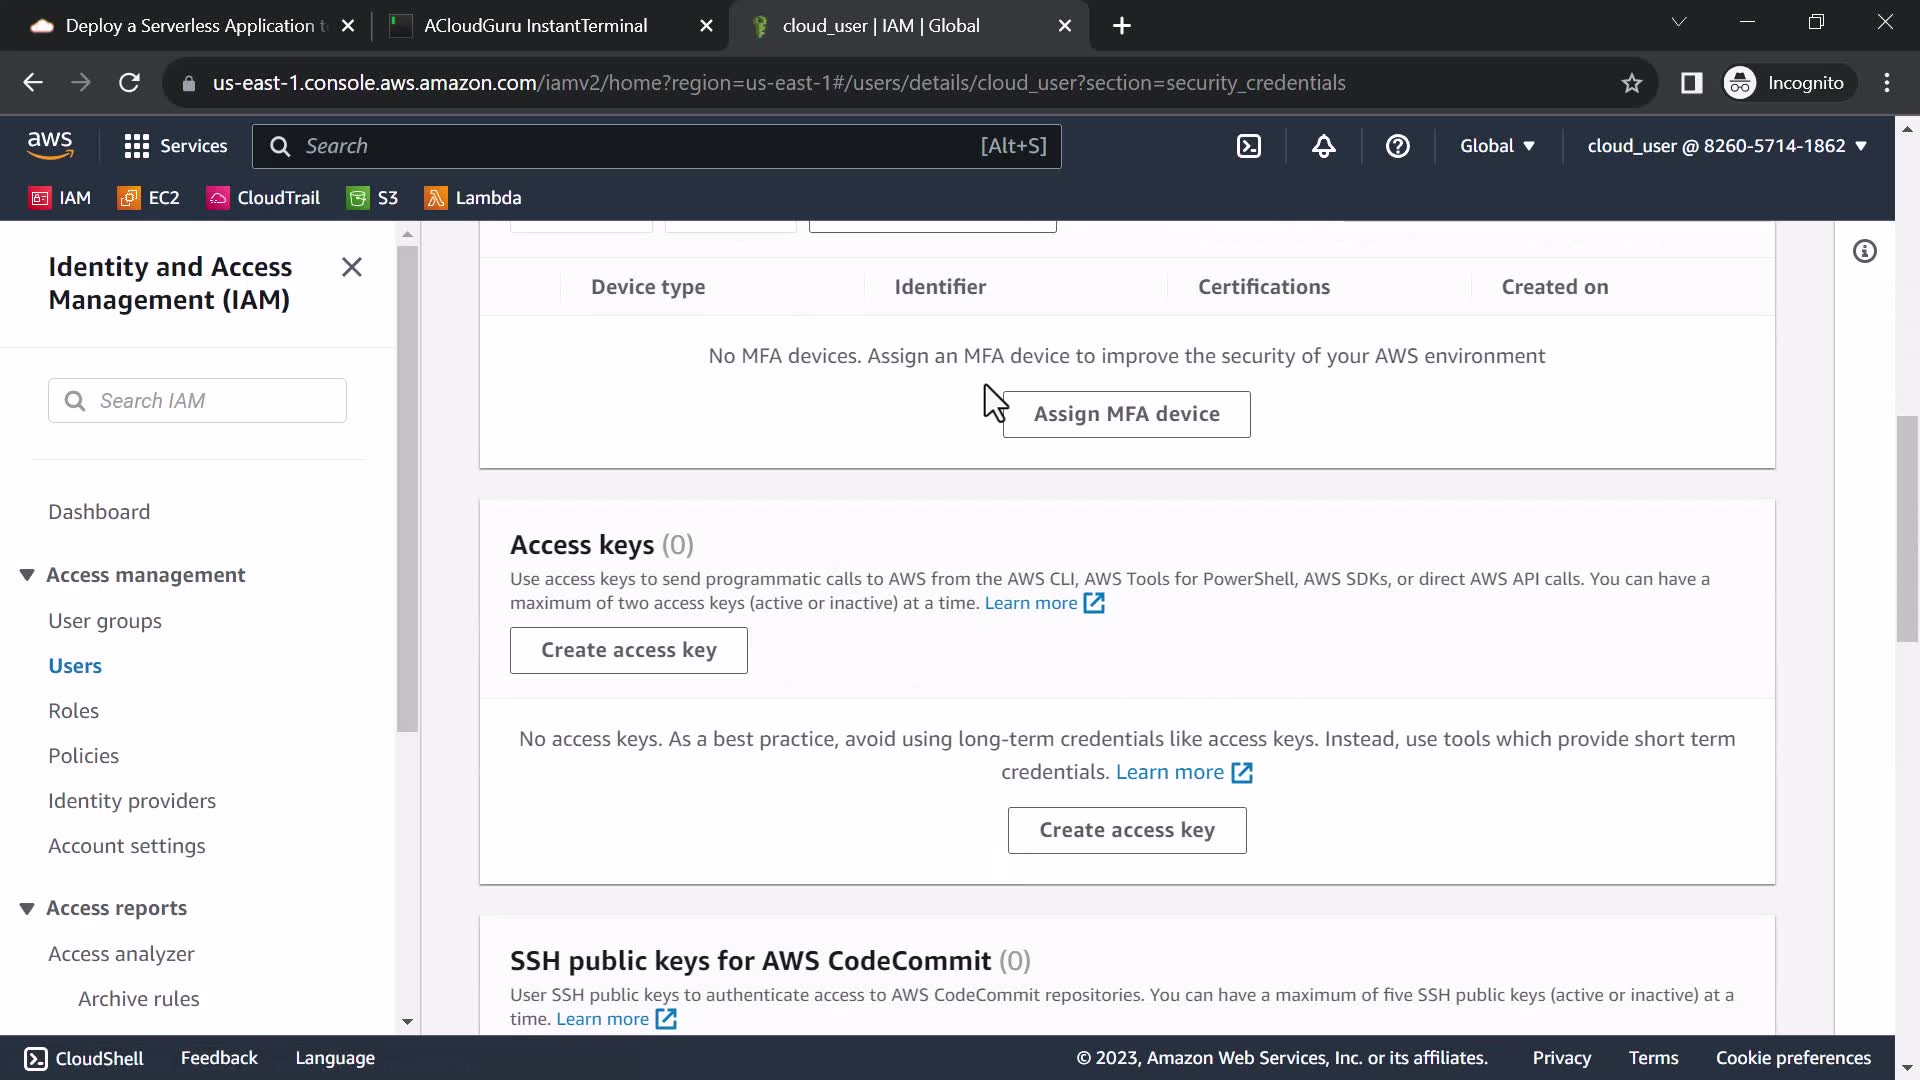Open the Lambda favorite shortcut
Screen dimensions: 1920x1080
(x=473, y=198)
